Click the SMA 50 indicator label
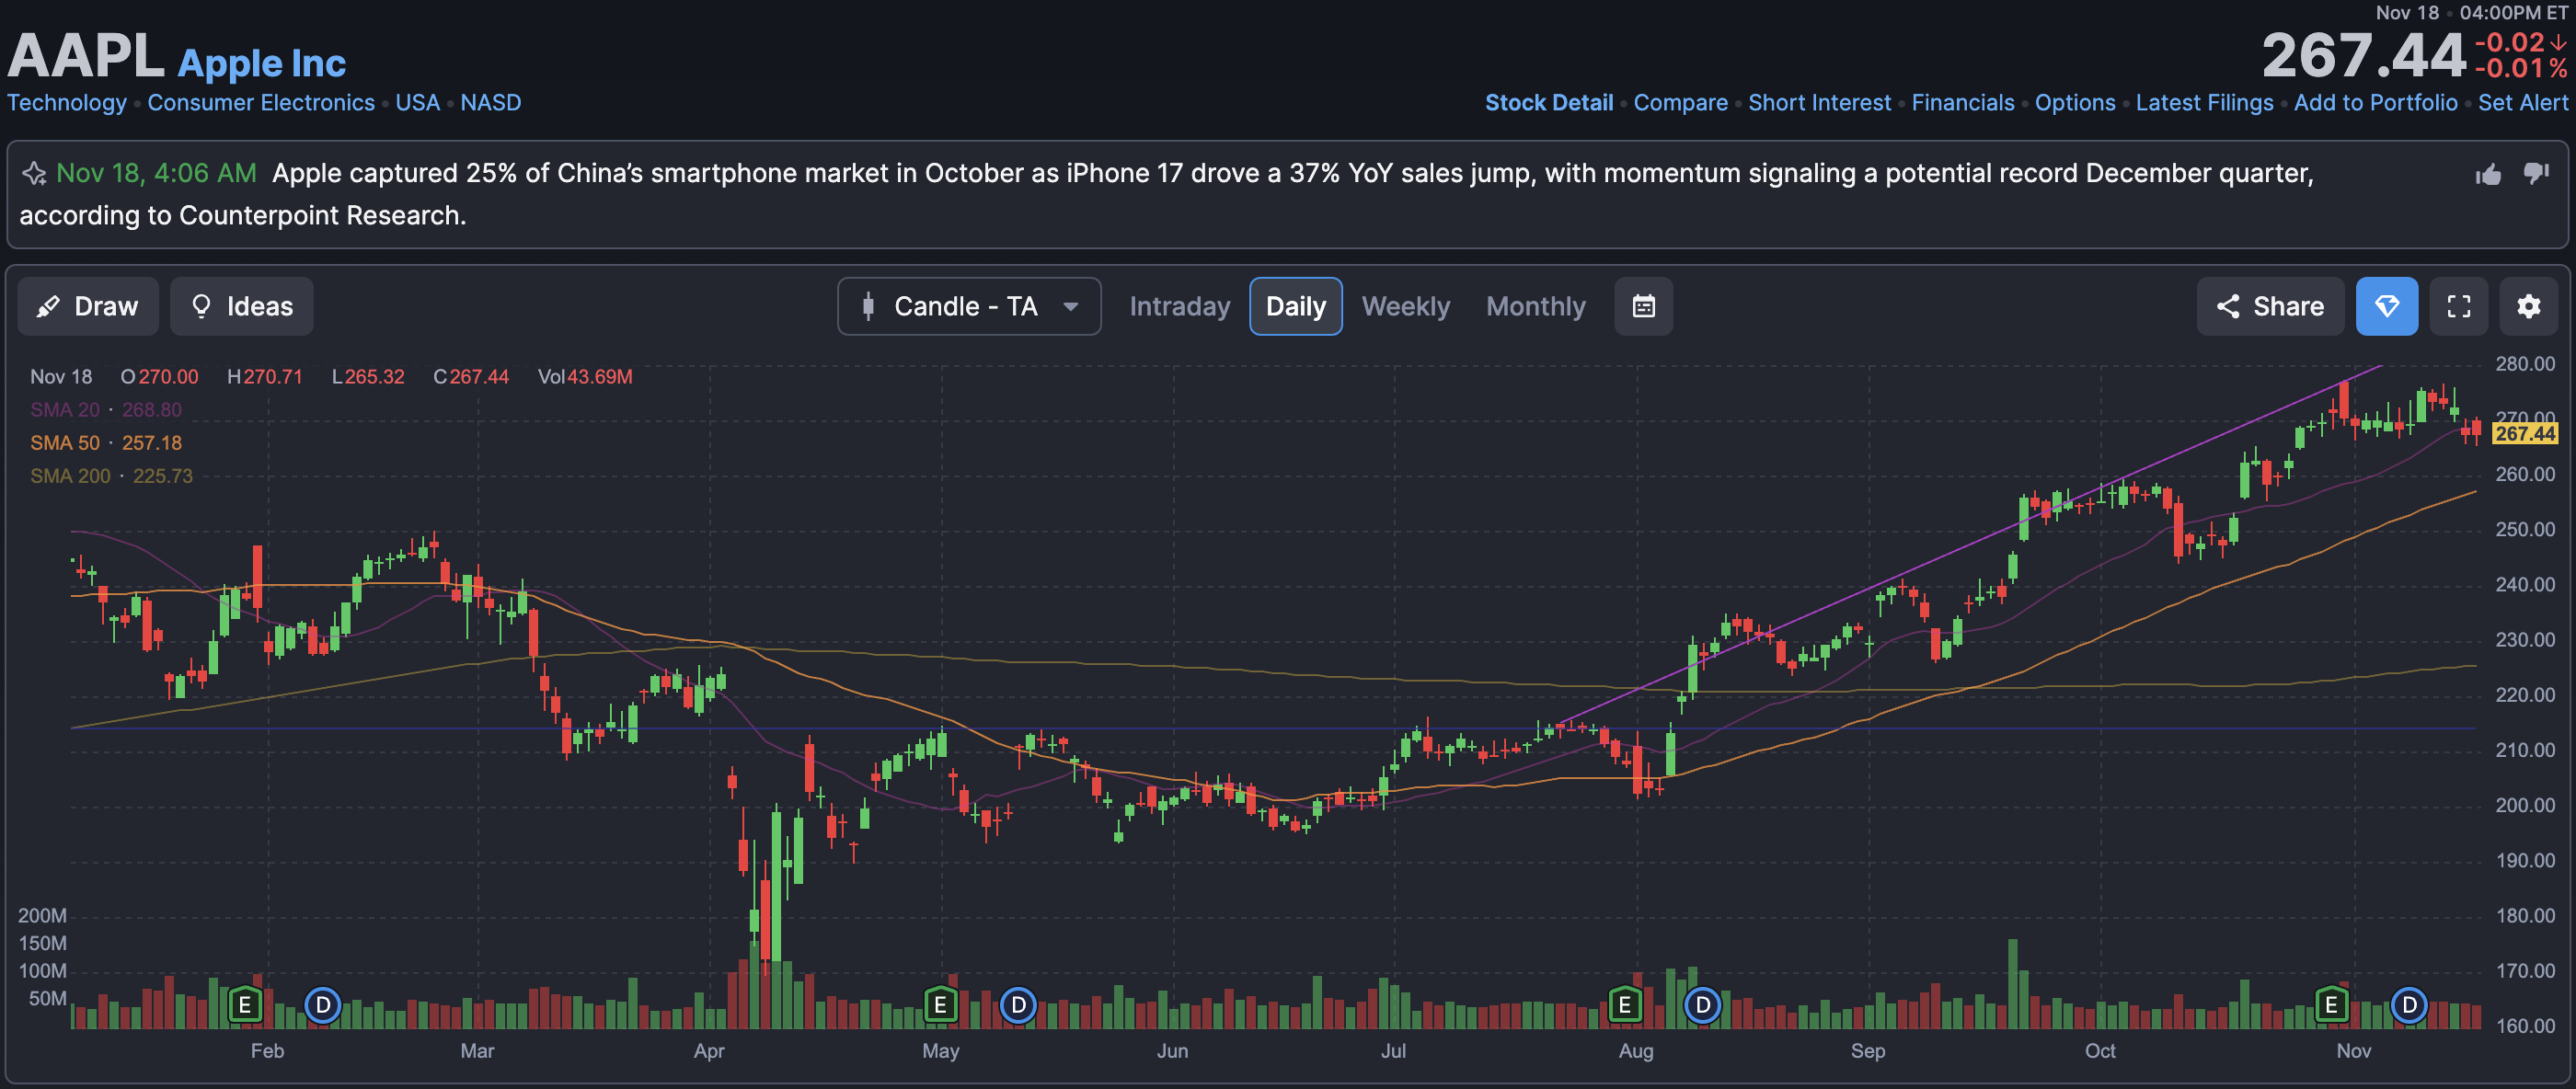Image resolution: width=2576 pixels, height=1089 pixels. (65, 443)
